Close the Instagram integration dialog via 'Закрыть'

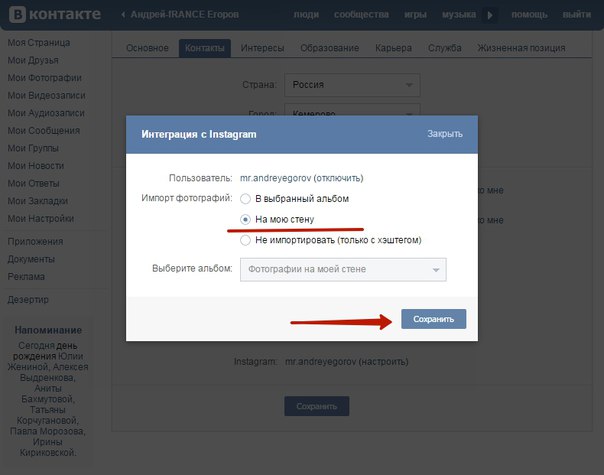pyautogui.click(x=445, y=134)
